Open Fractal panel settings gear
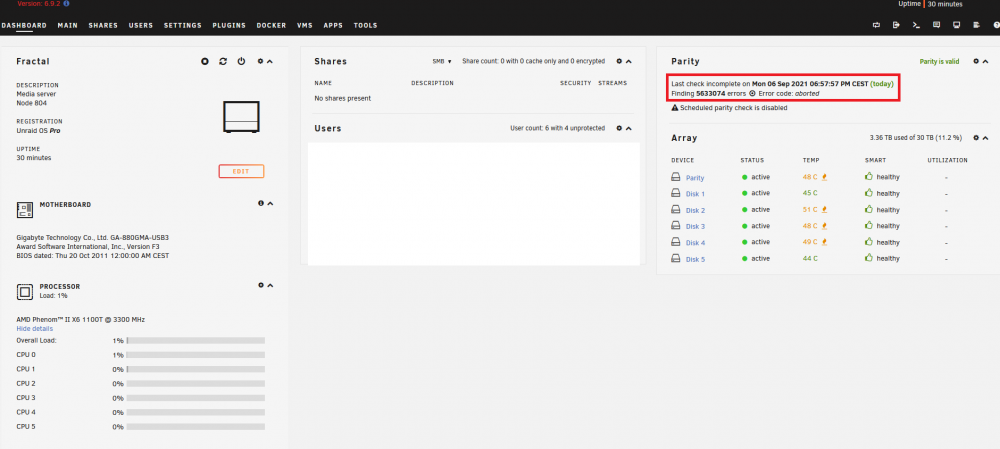This screenshot has height=449, width=1000. [260, 61]
